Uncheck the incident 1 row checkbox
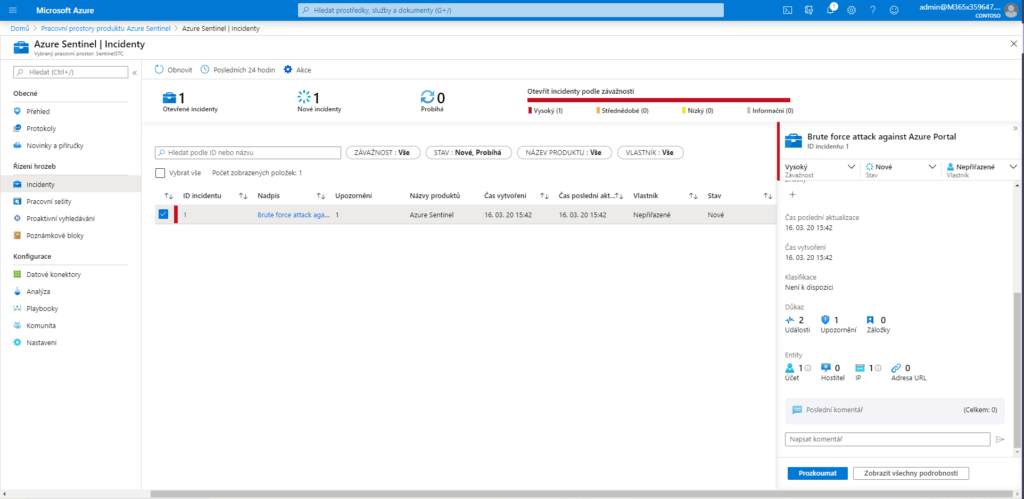 (x=163, y=214)
